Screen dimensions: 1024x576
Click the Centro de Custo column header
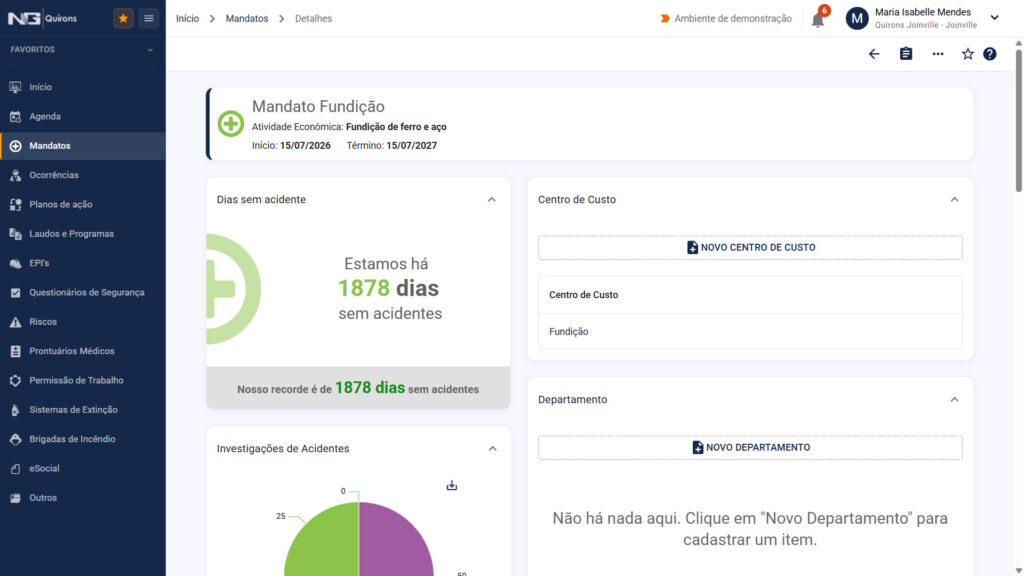(583, 295)
